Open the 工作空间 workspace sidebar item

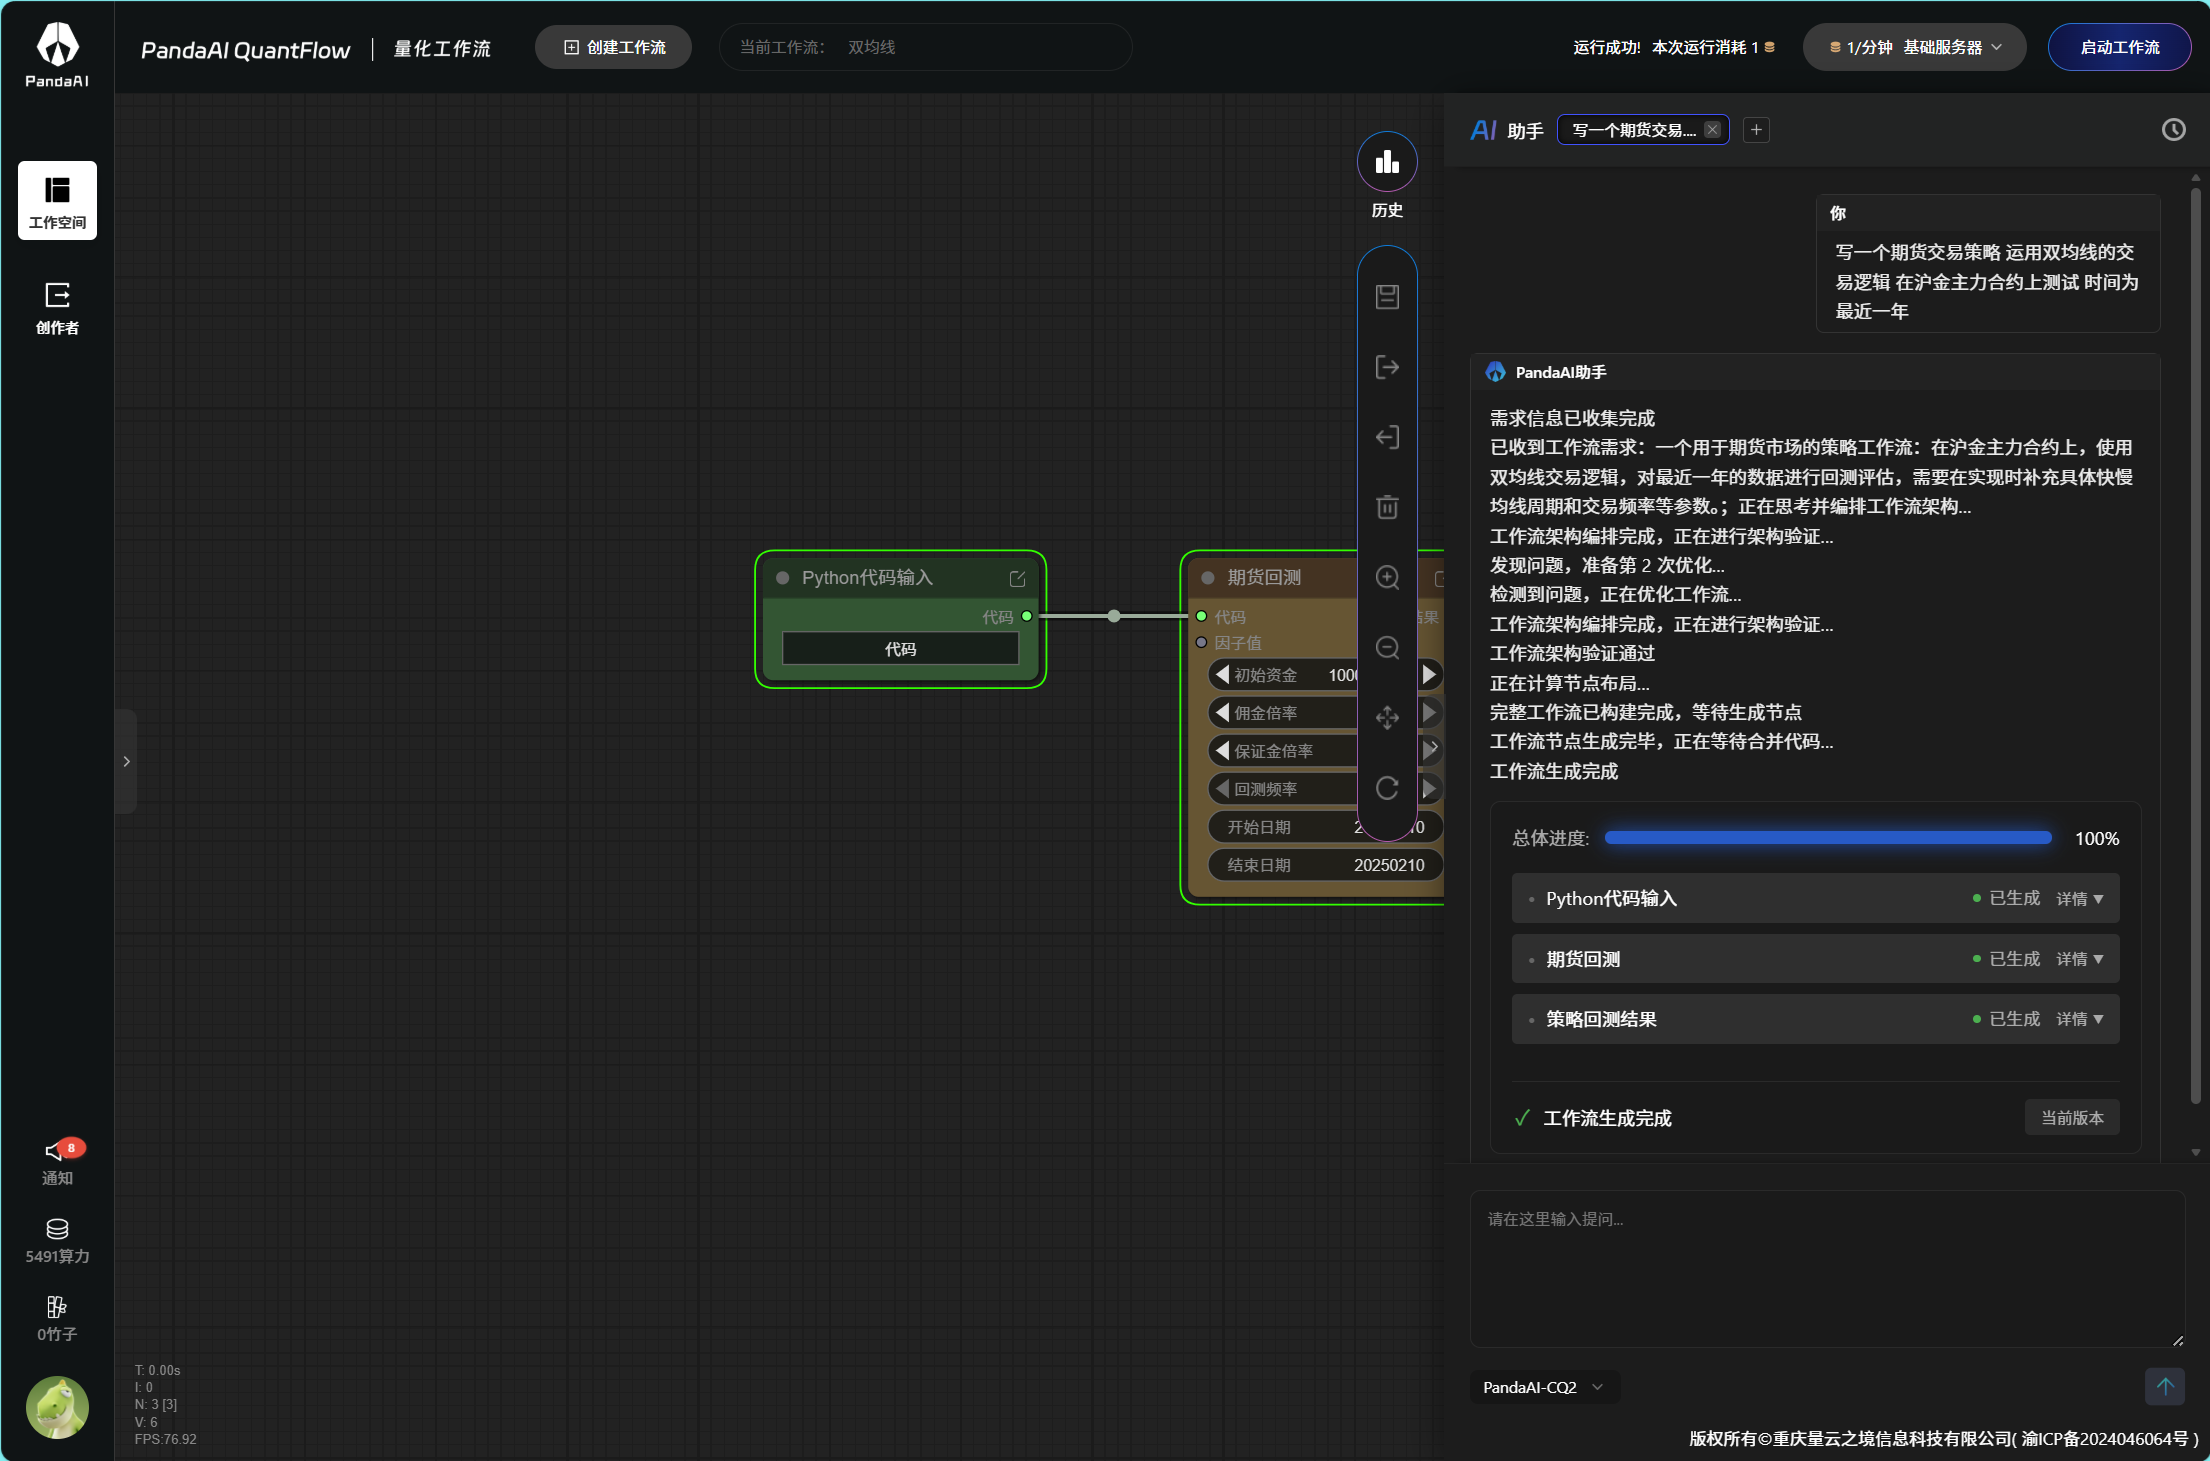point(57,200)
